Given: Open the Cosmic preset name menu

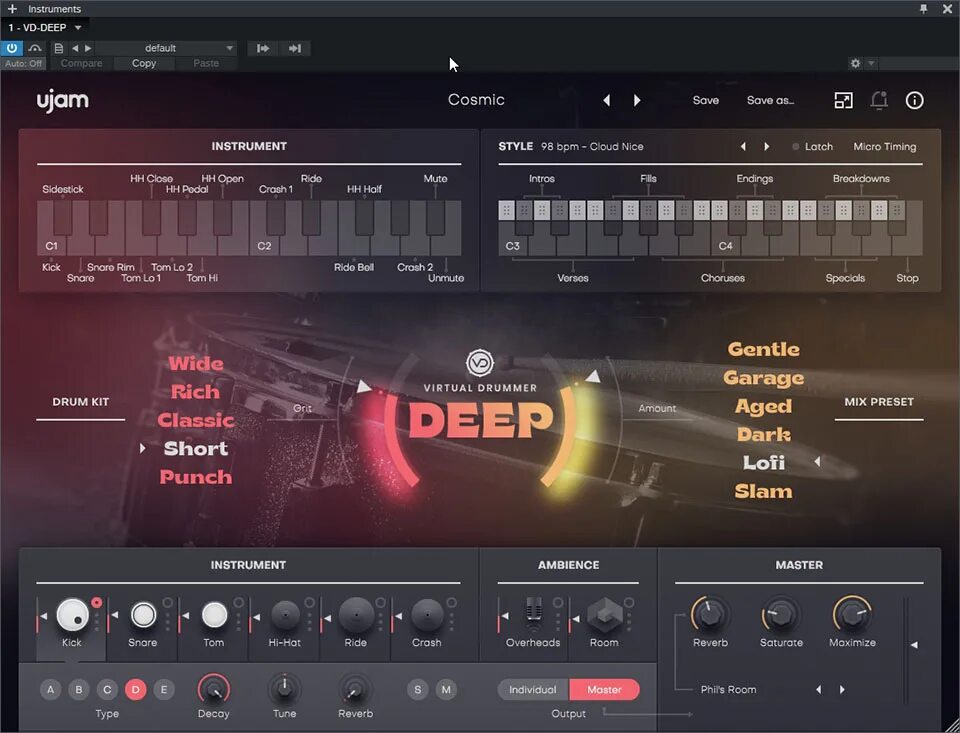Looking at the screenshot, I should pos(476,100).
